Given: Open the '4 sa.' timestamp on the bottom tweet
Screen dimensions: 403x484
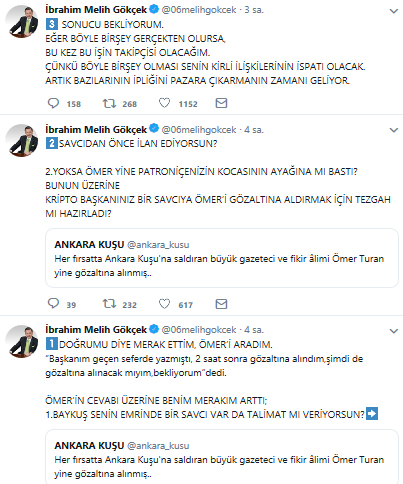Looking at the screenshot, I should pyautogui.click(x=254, y=330).
